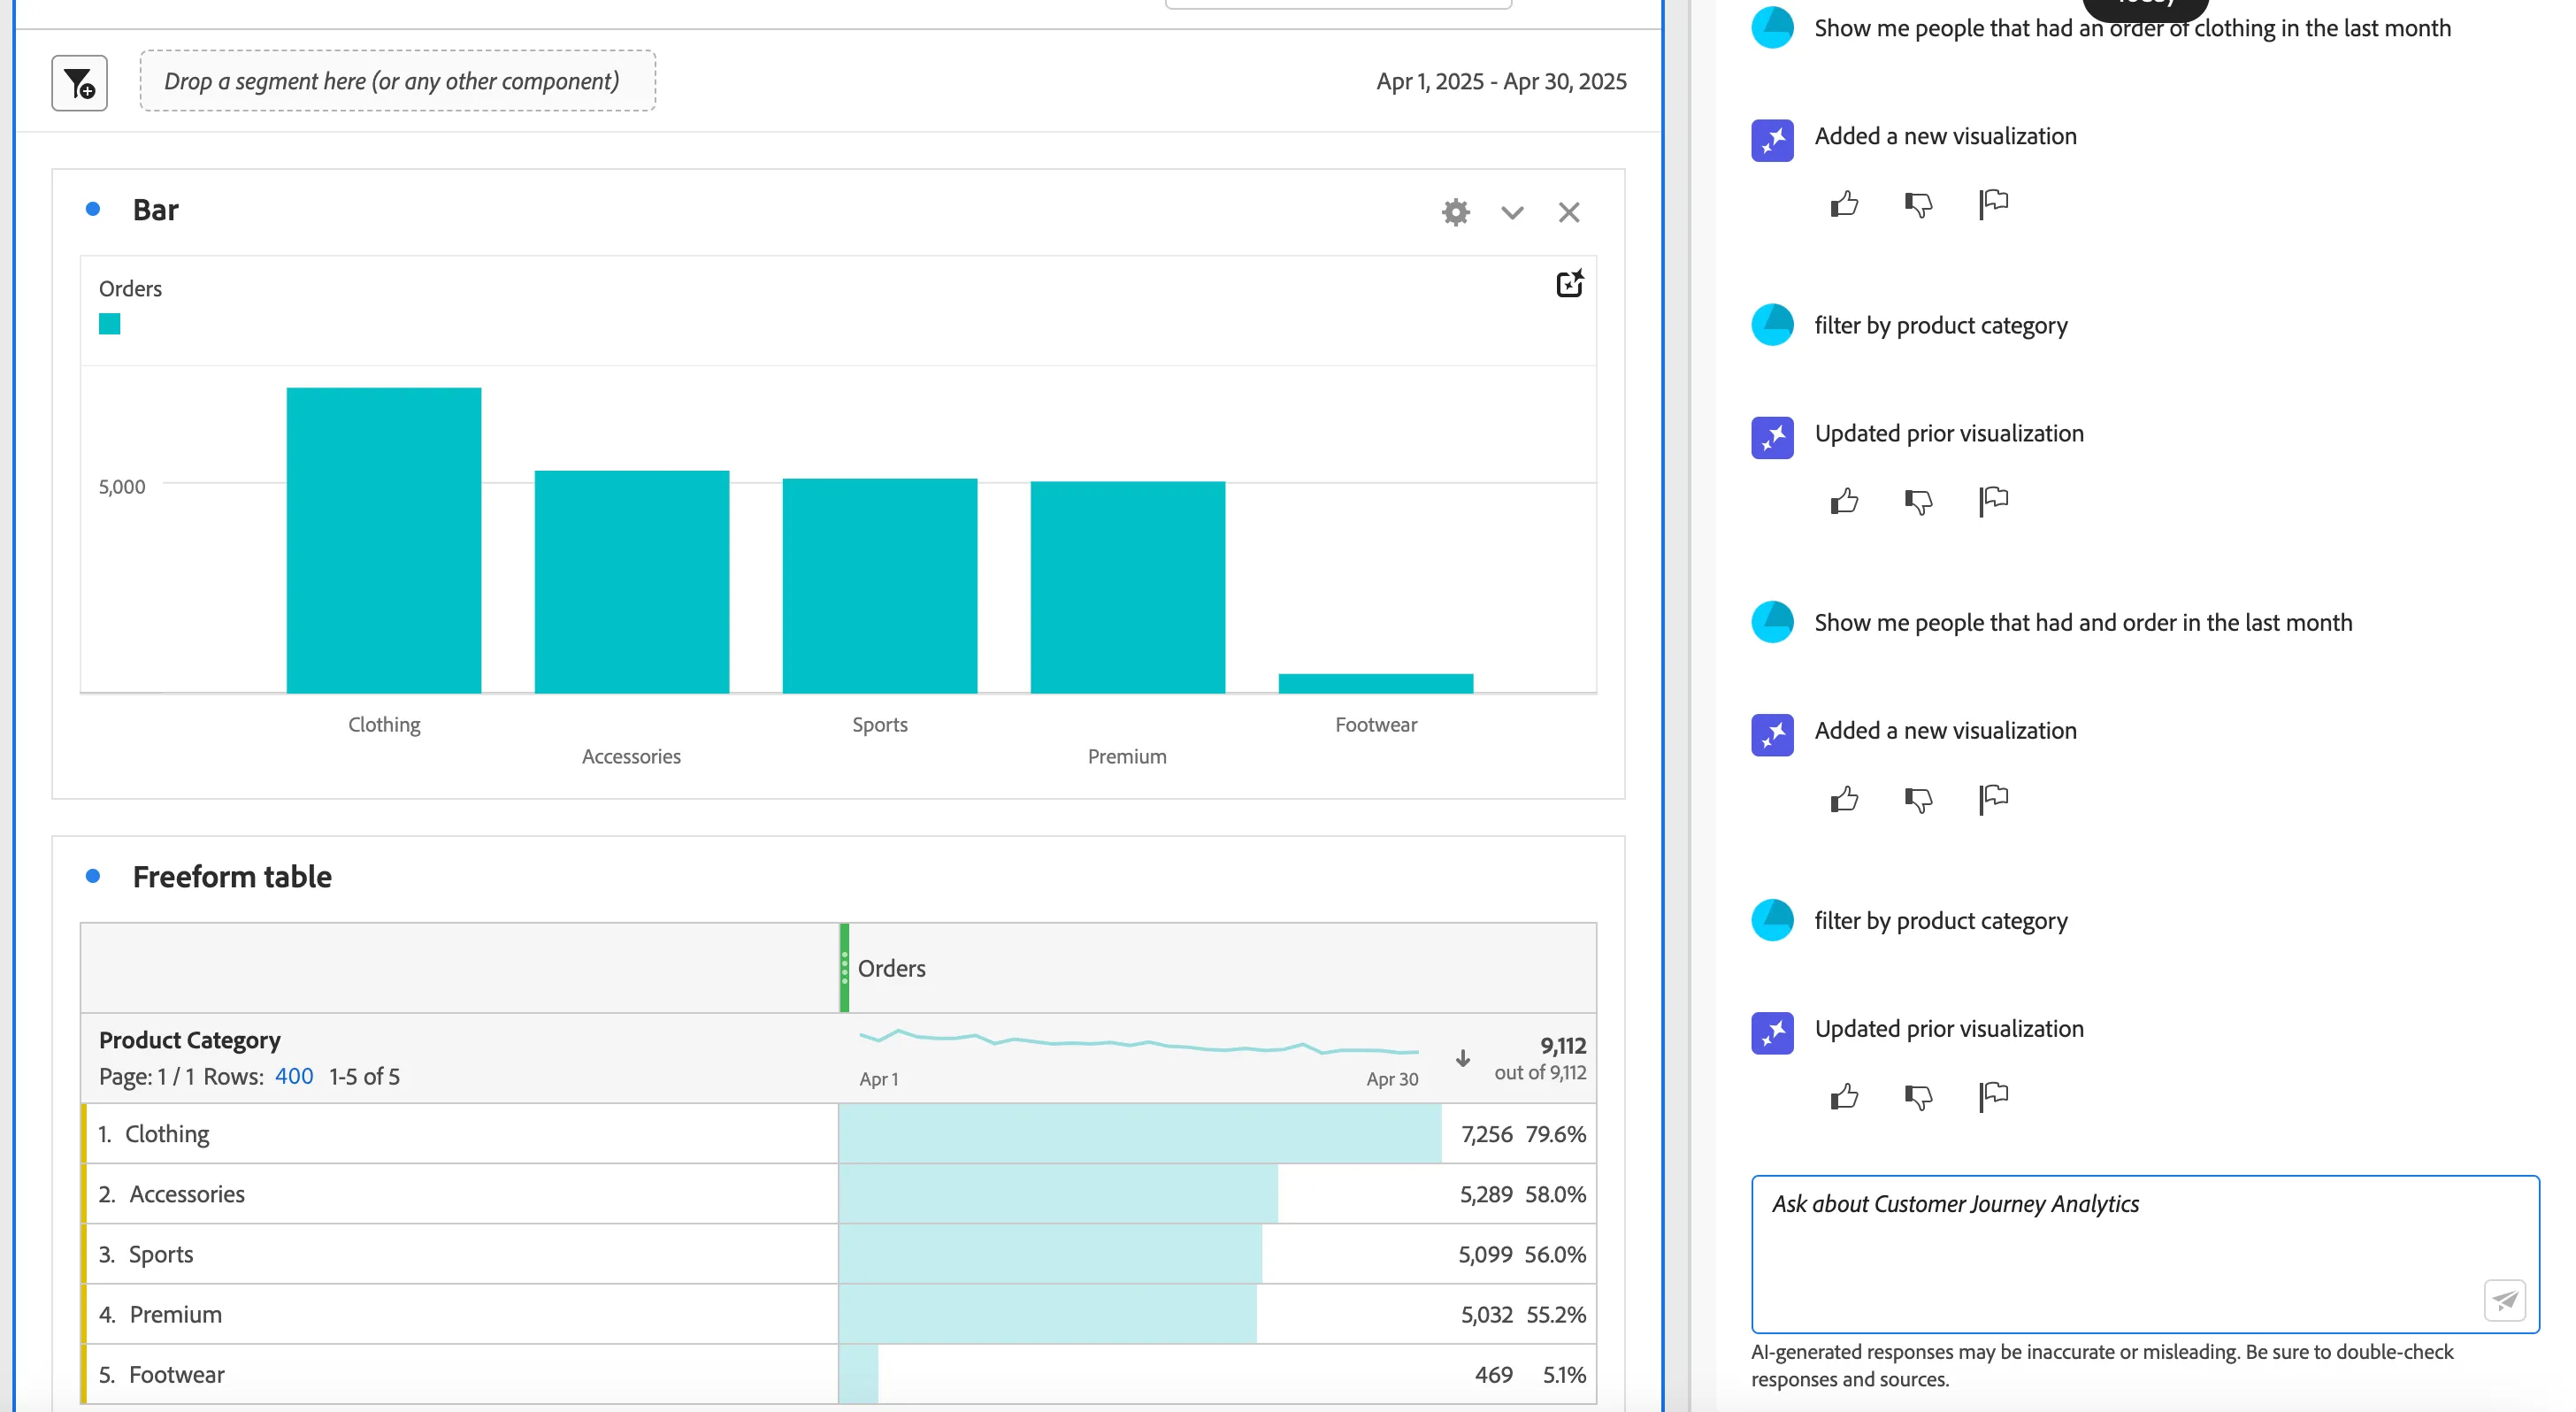Select the Orders column header

1218,968
